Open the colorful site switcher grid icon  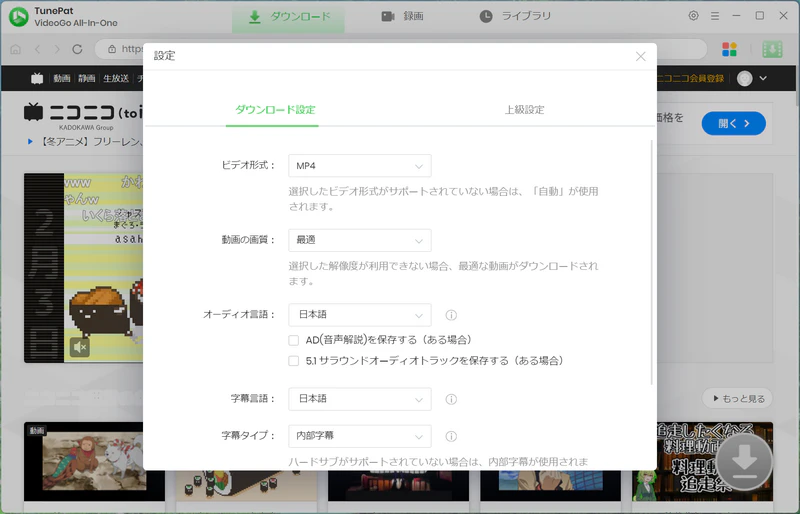[730, 50]
